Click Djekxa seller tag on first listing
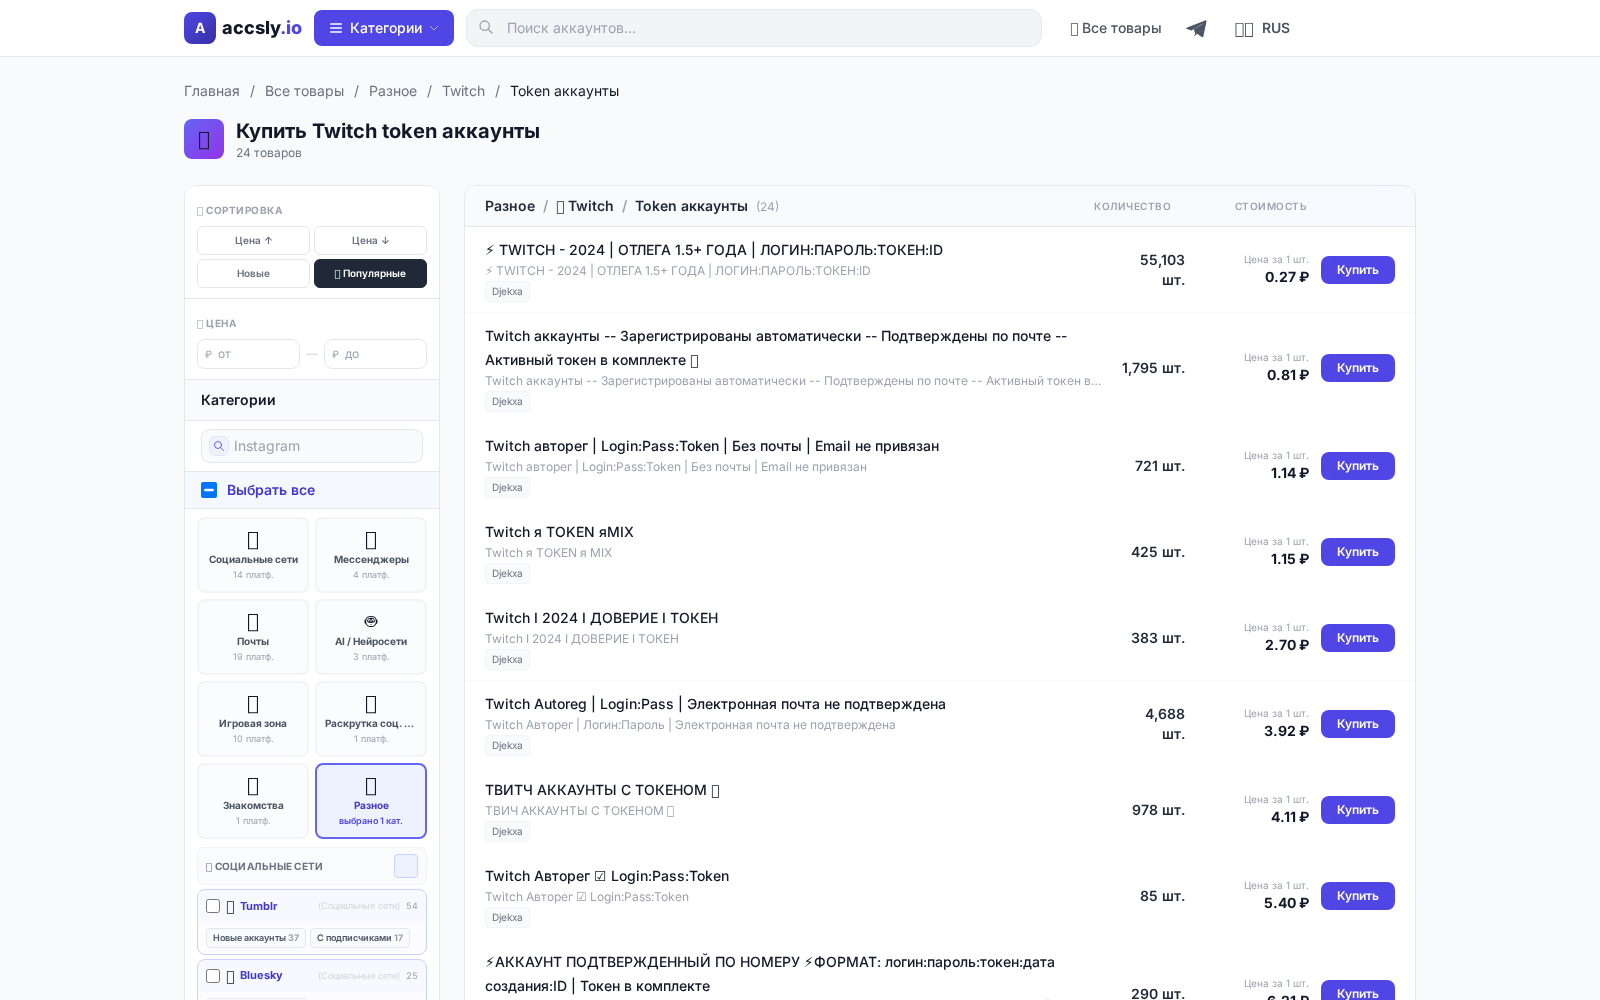The width and height of the screenshot is (1600, 1000). (507, 292)
